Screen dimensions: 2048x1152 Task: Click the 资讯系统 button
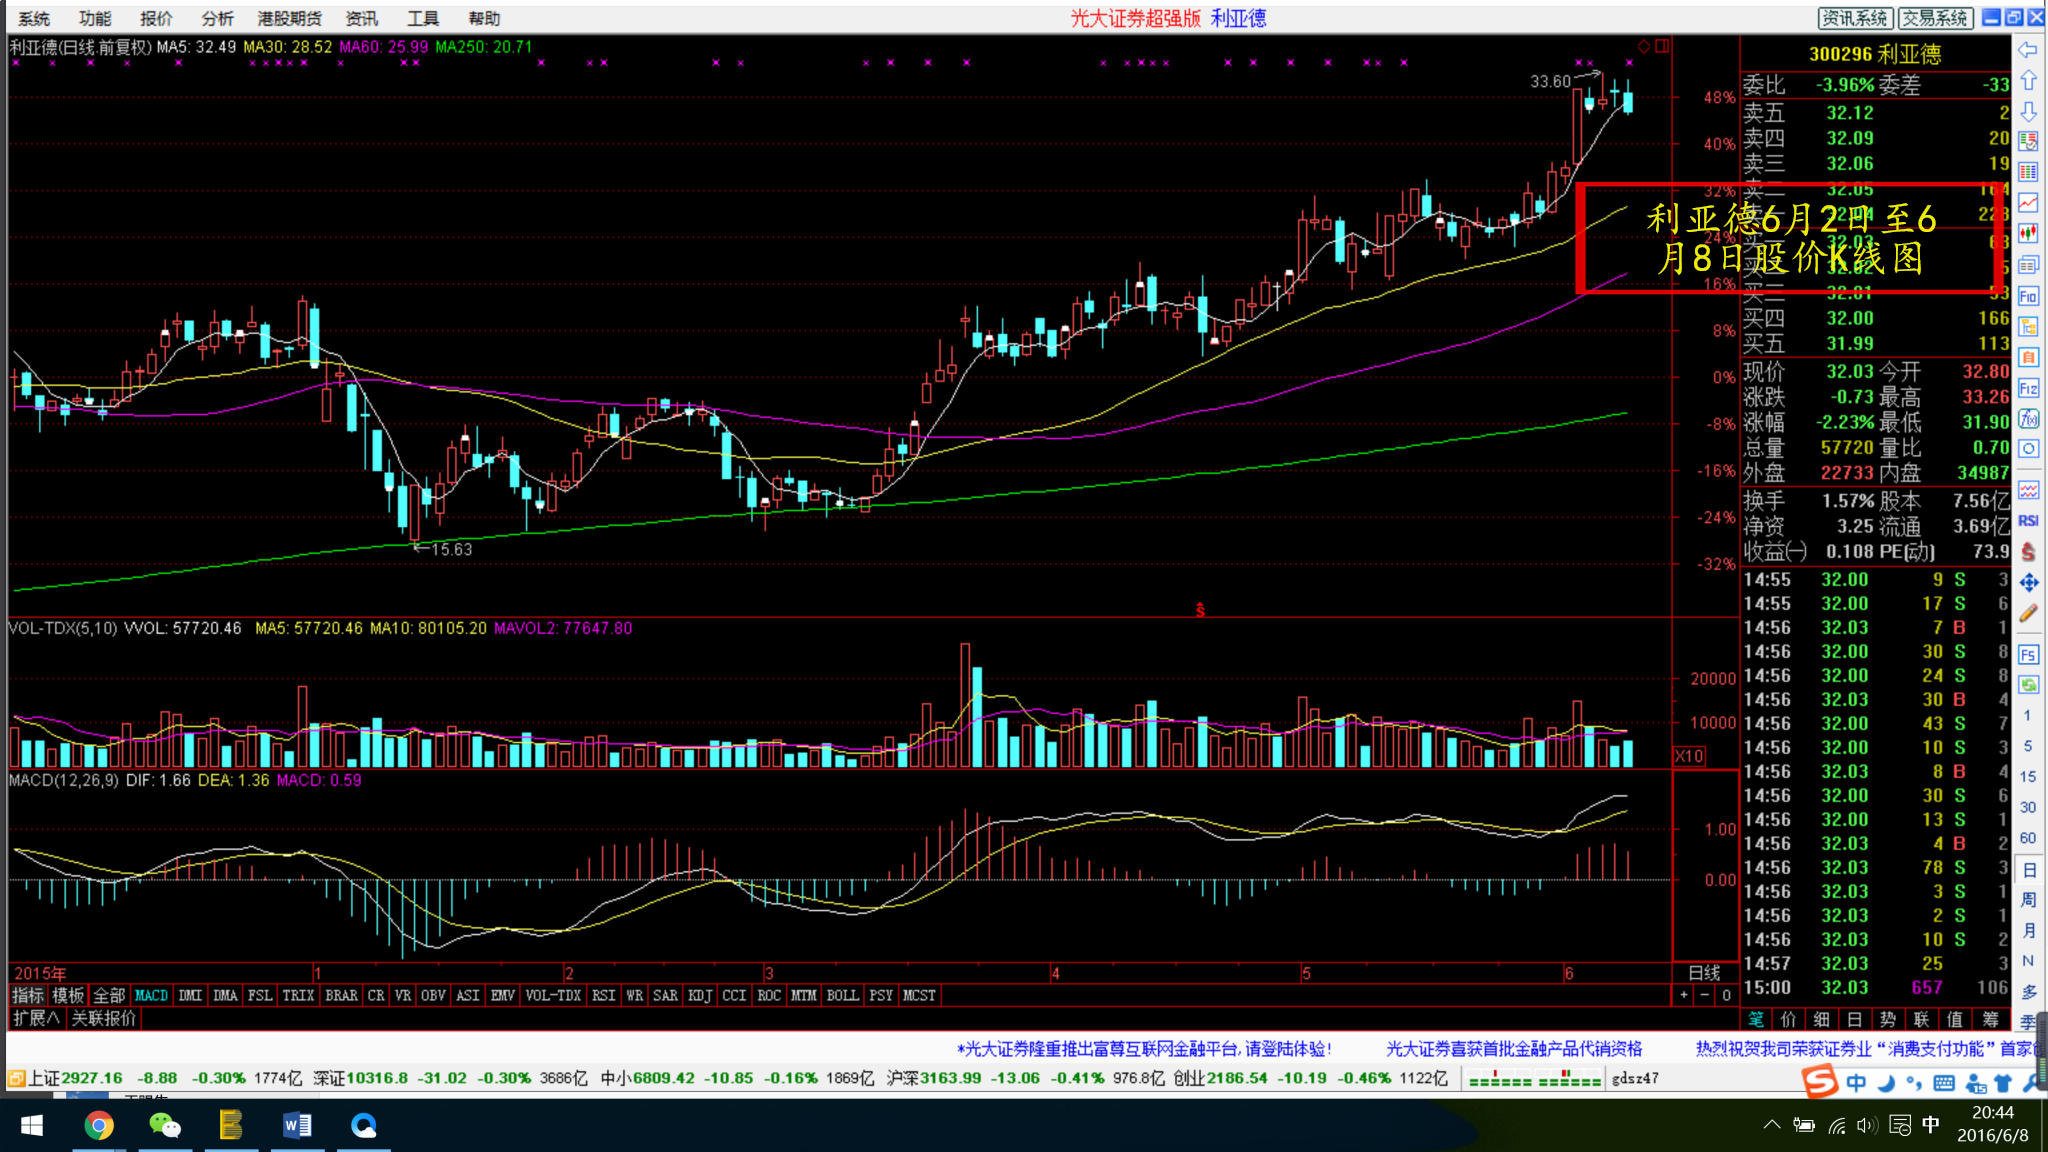[1854, 18]
